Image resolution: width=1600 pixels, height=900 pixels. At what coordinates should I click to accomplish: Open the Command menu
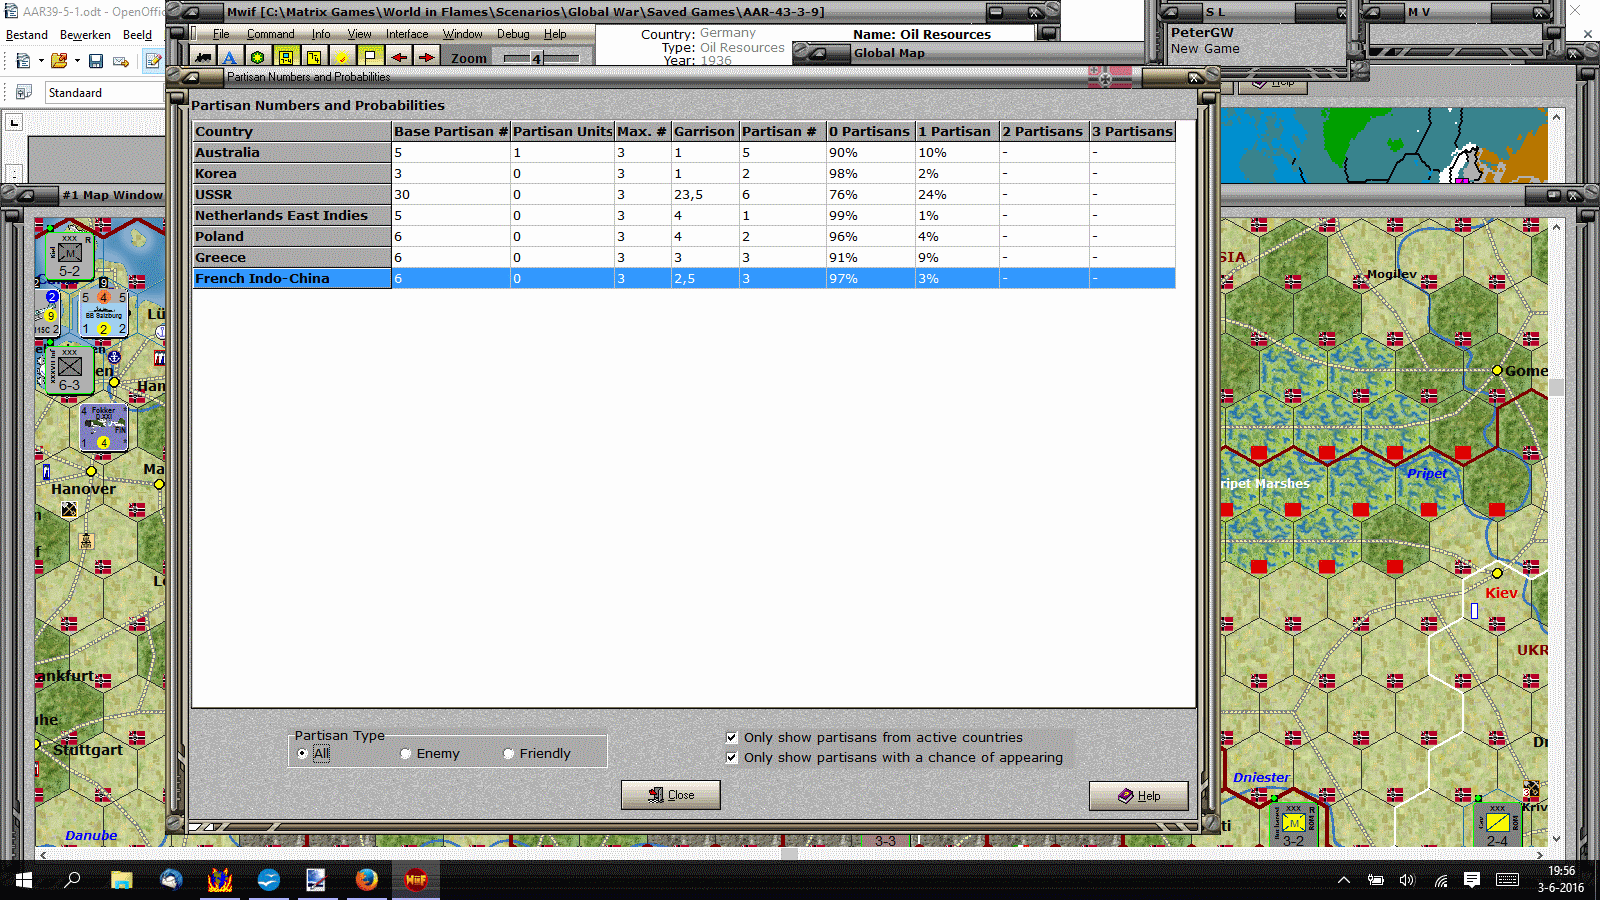point(270,34)
